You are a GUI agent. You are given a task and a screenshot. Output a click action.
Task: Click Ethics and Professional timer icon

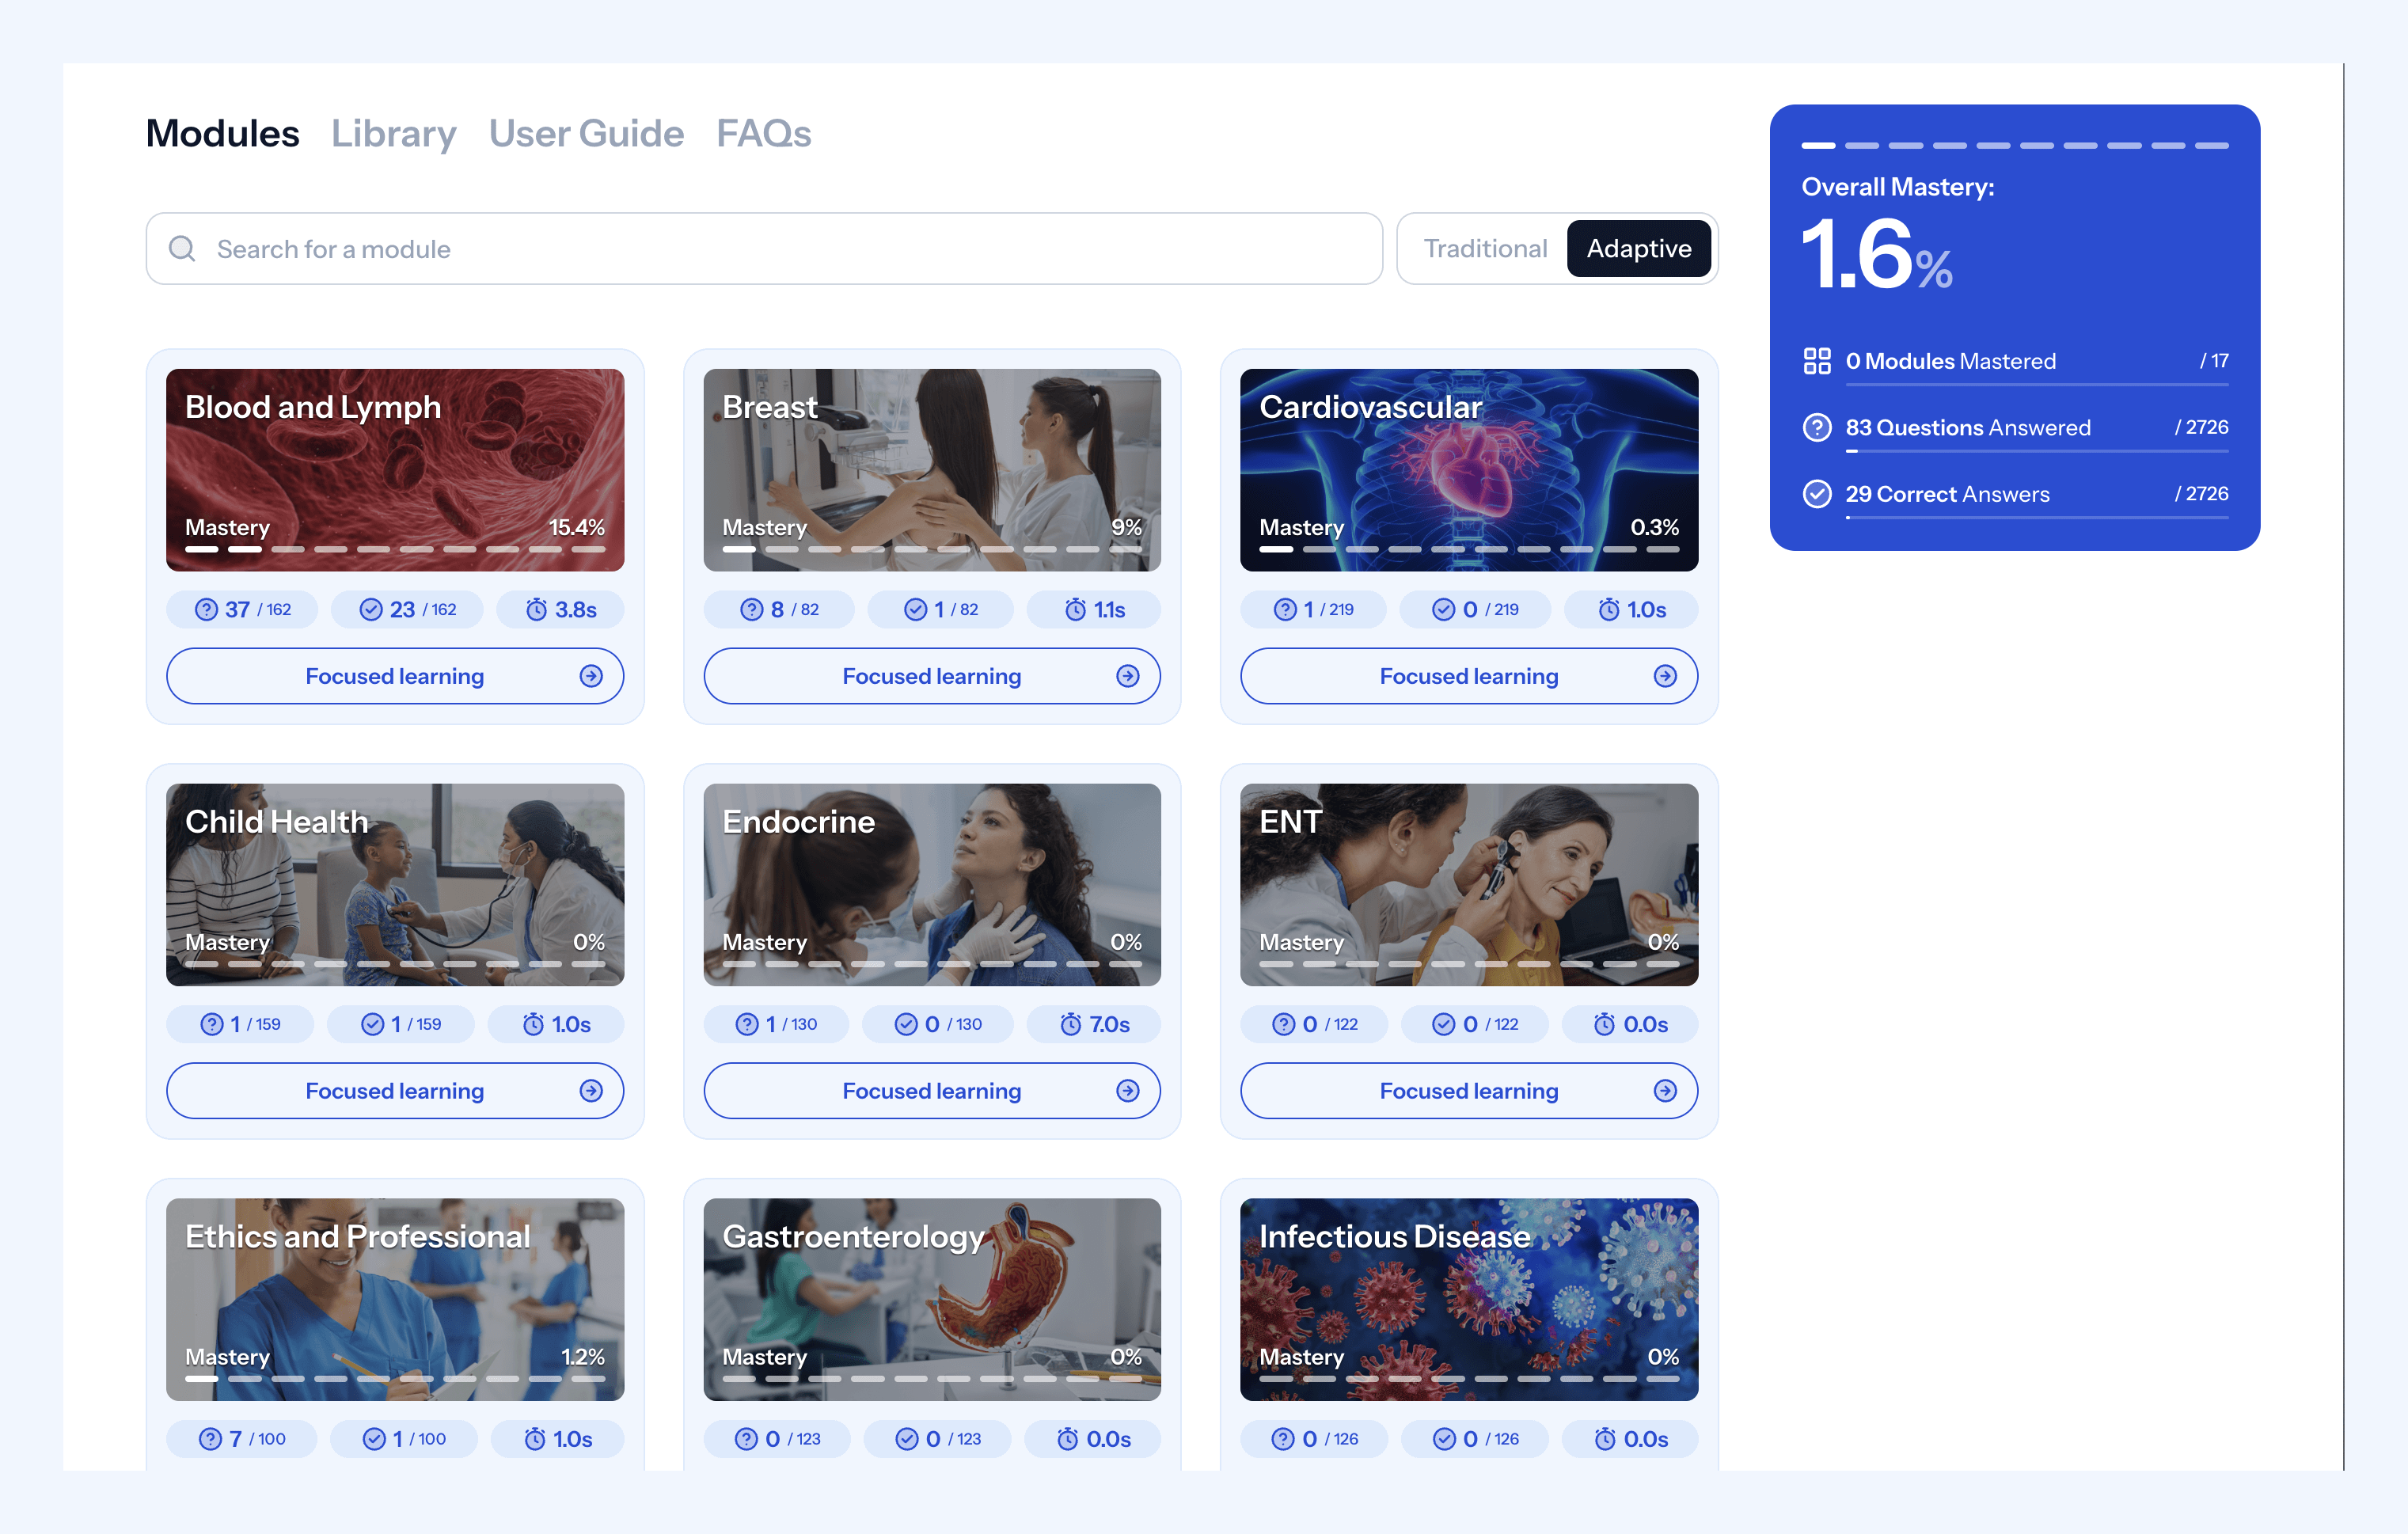(x=535, y=1439)
